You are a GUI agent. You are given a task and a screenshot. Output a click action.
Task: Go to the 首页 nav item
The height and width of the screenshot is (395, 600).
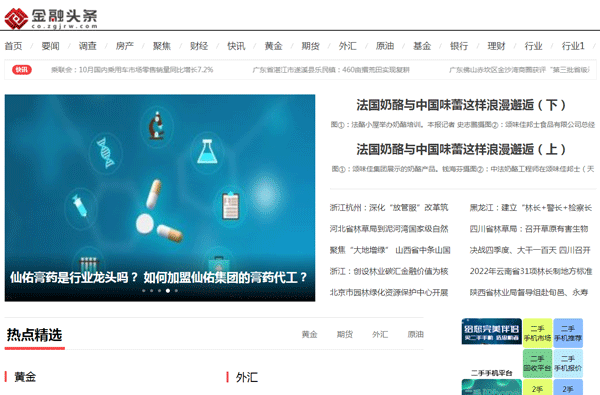point(13,46)
